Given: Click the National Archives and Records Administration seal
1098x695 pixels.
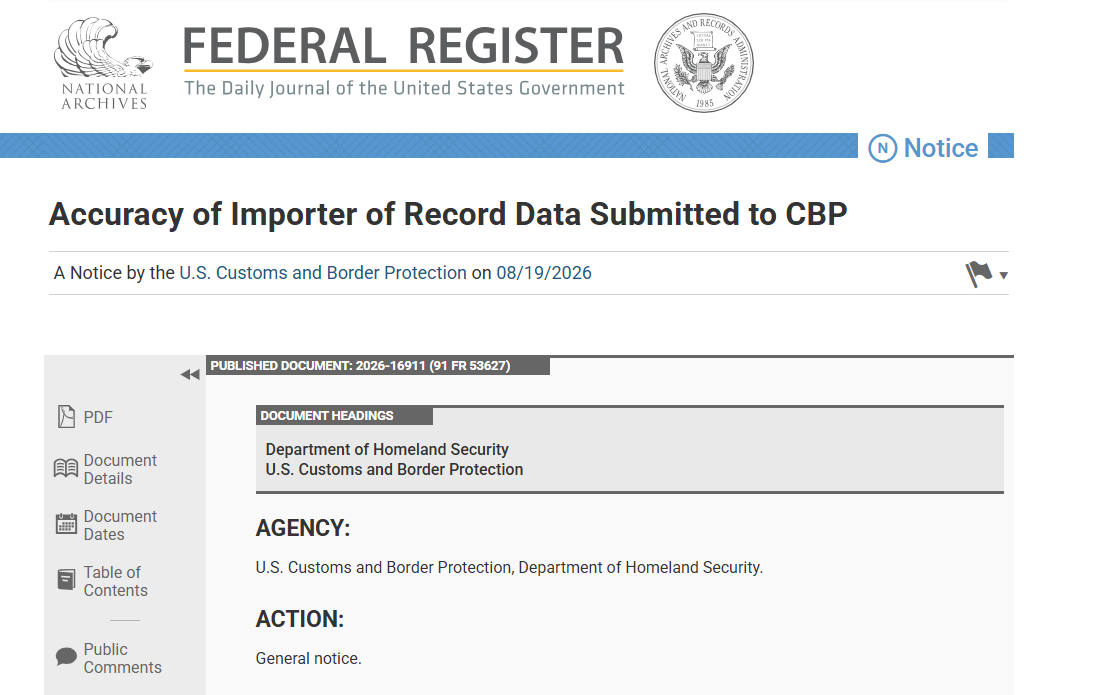Looking at the screenshot, I should point(704,62).
